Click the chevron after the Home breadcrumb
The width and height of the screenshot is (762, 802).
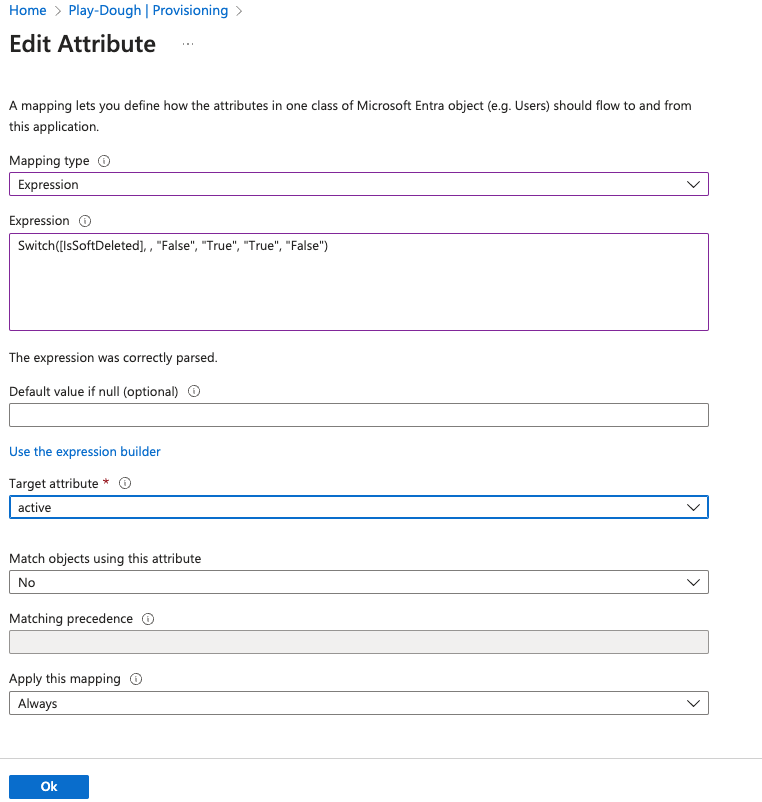pyautogui.click(x=58, y=11)
